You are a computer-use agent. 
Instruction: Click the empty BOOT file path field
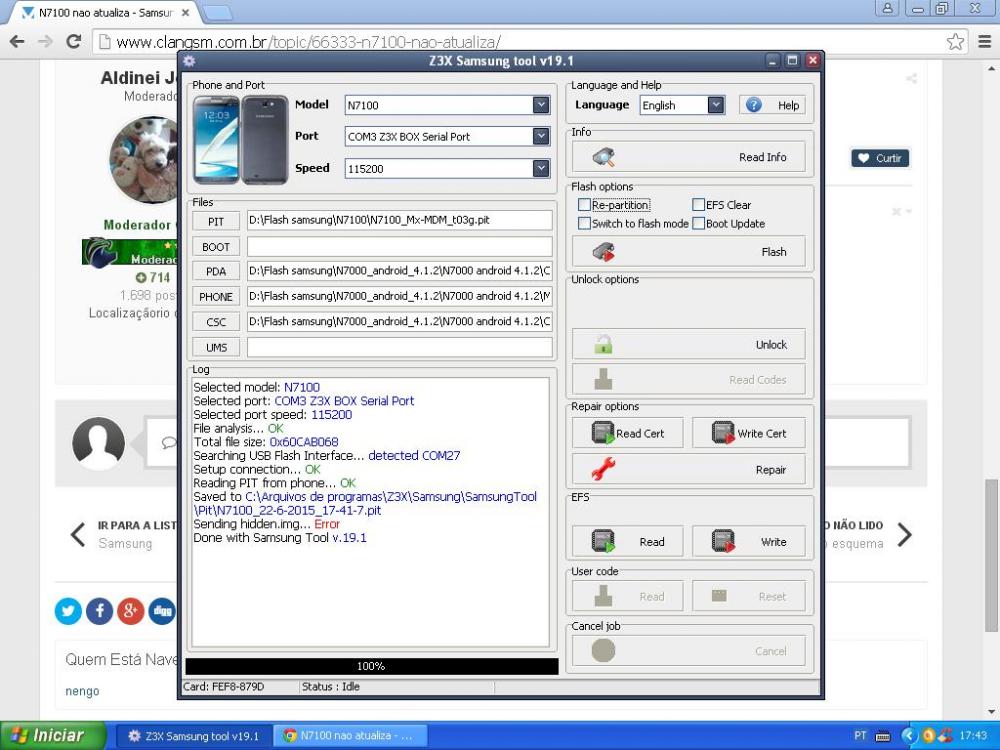pyautogui.click(x=399, y=246)
